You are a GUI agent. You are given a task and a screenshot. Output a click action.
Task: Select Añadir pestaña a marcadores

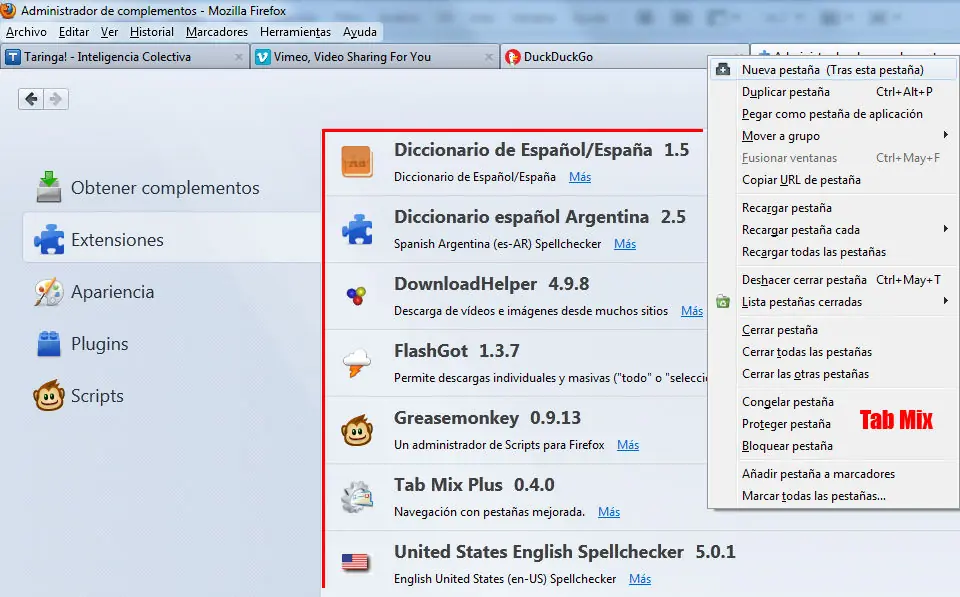coord(834,474)
